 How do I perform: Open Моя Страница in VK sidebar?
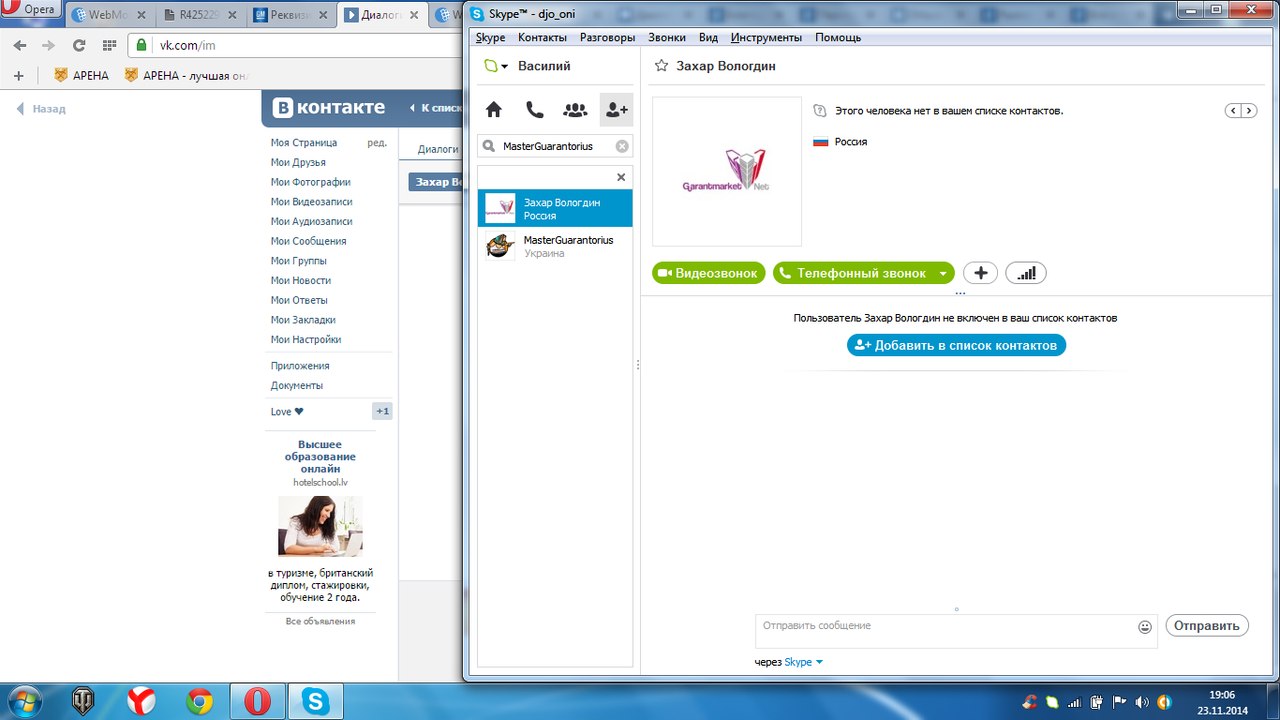click(304, 143)
